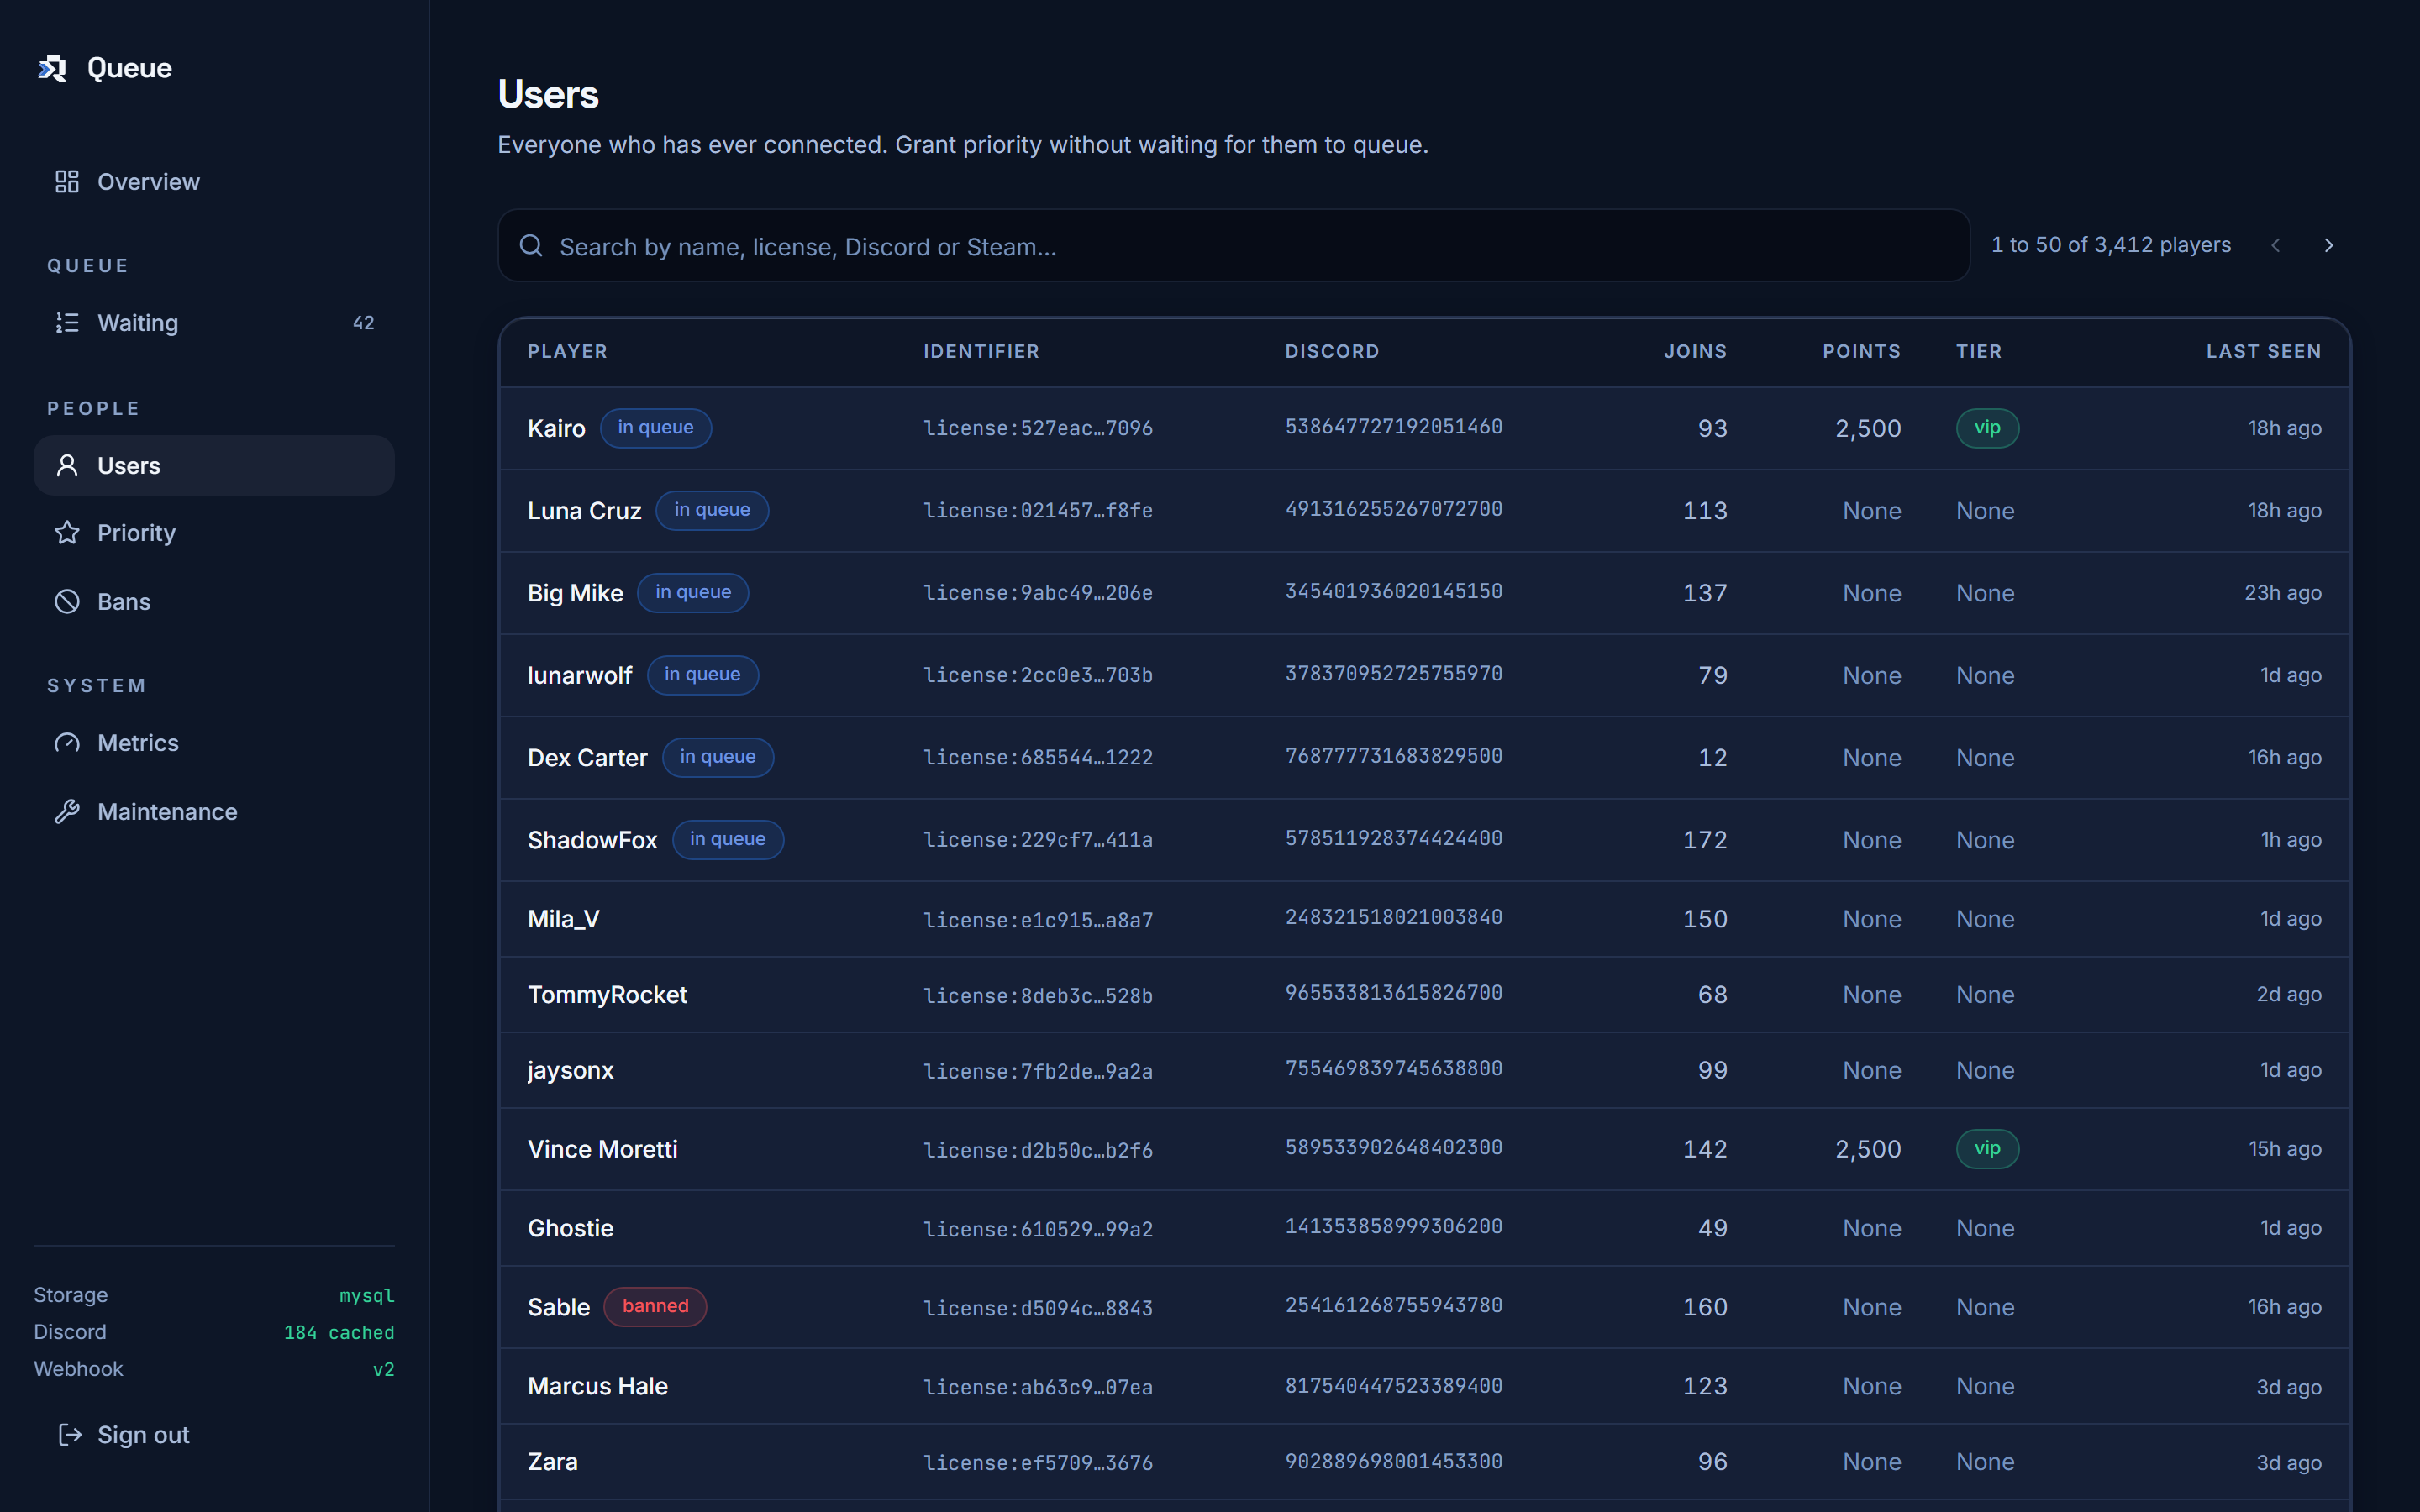Open the Priority page
The width and height of the screenshot is (2420, 1512).
[x=214, y=533]
